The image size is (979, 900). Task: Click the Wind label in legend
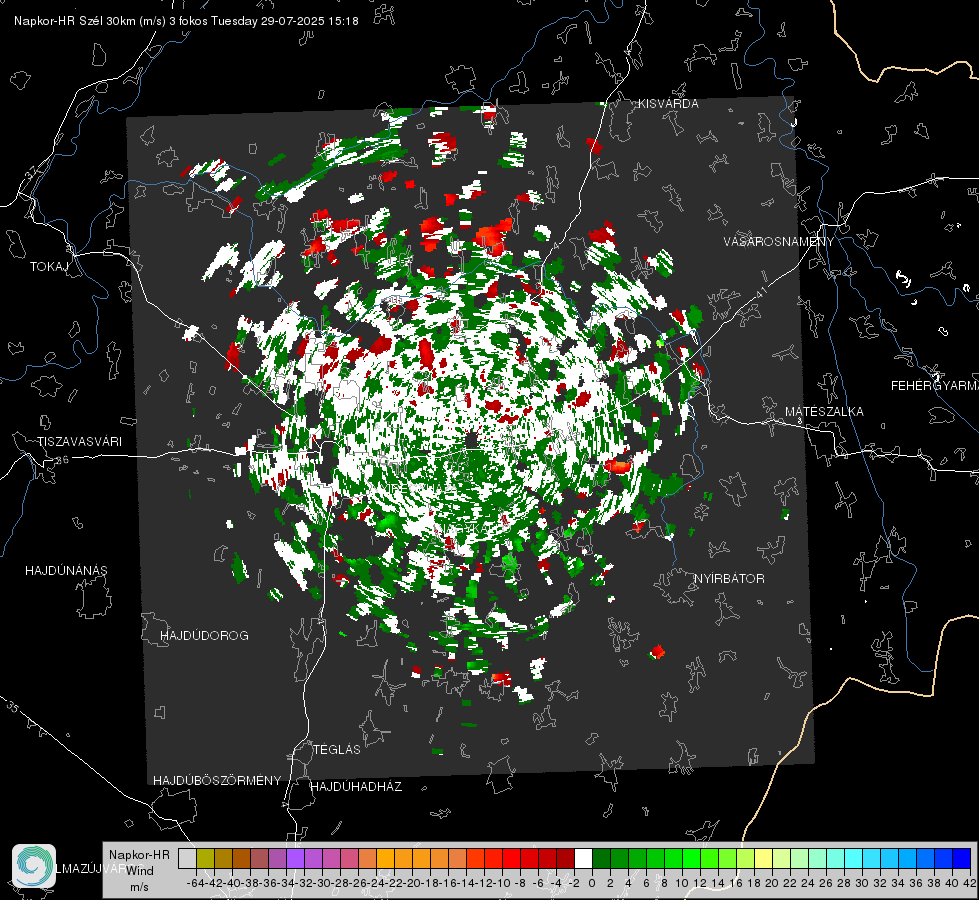139,871
